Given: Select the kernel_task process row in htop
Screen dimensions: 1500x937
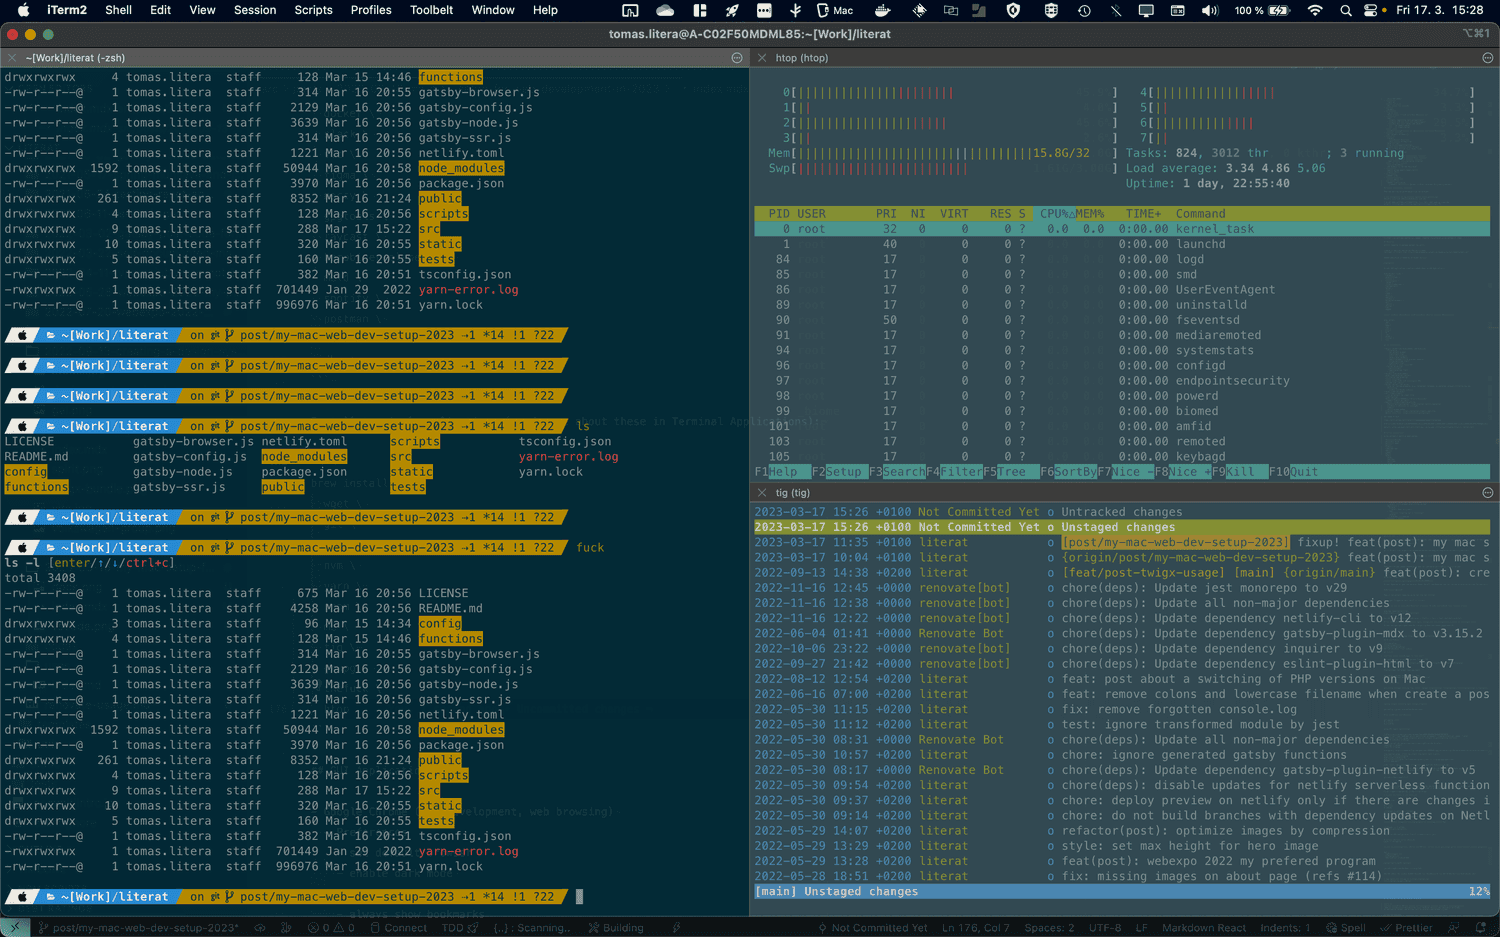Looking at the screenshot, I should point(1122,229).
